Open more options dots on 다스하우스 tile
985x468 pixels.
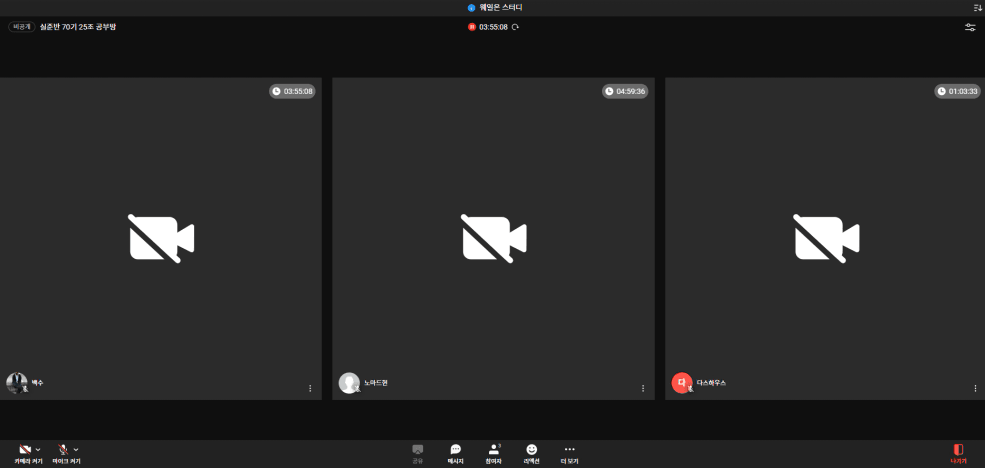pyautogui.click(x=975, y=388)
